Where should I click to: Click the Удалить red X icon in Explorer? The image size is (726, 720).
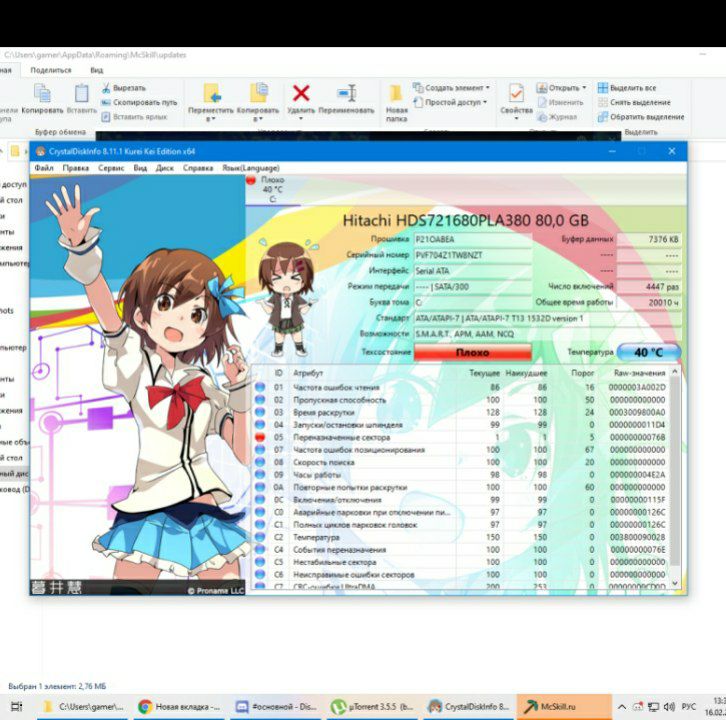[x=301, y=93]
